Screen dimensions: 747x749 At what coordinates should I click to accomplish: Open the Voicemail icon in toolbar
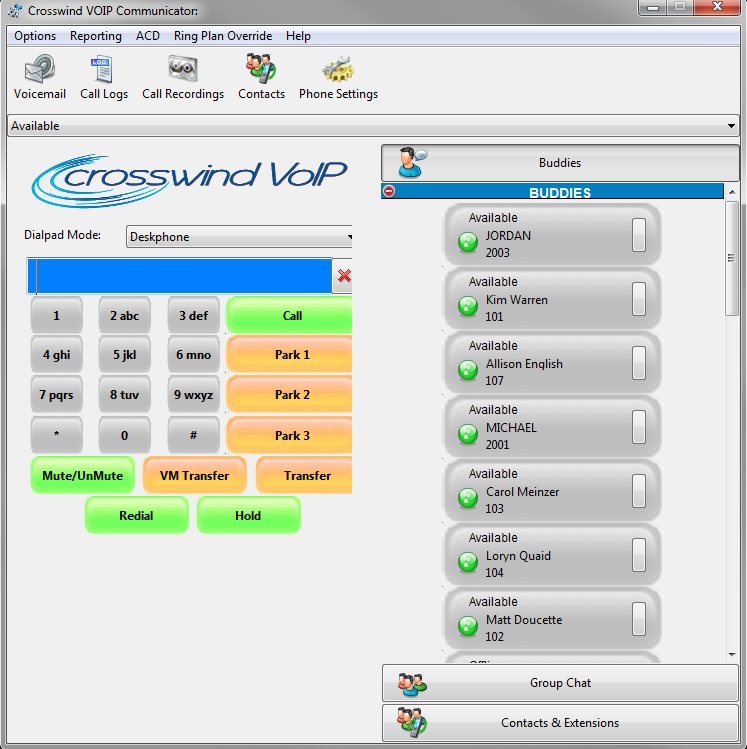pos(39,71)
